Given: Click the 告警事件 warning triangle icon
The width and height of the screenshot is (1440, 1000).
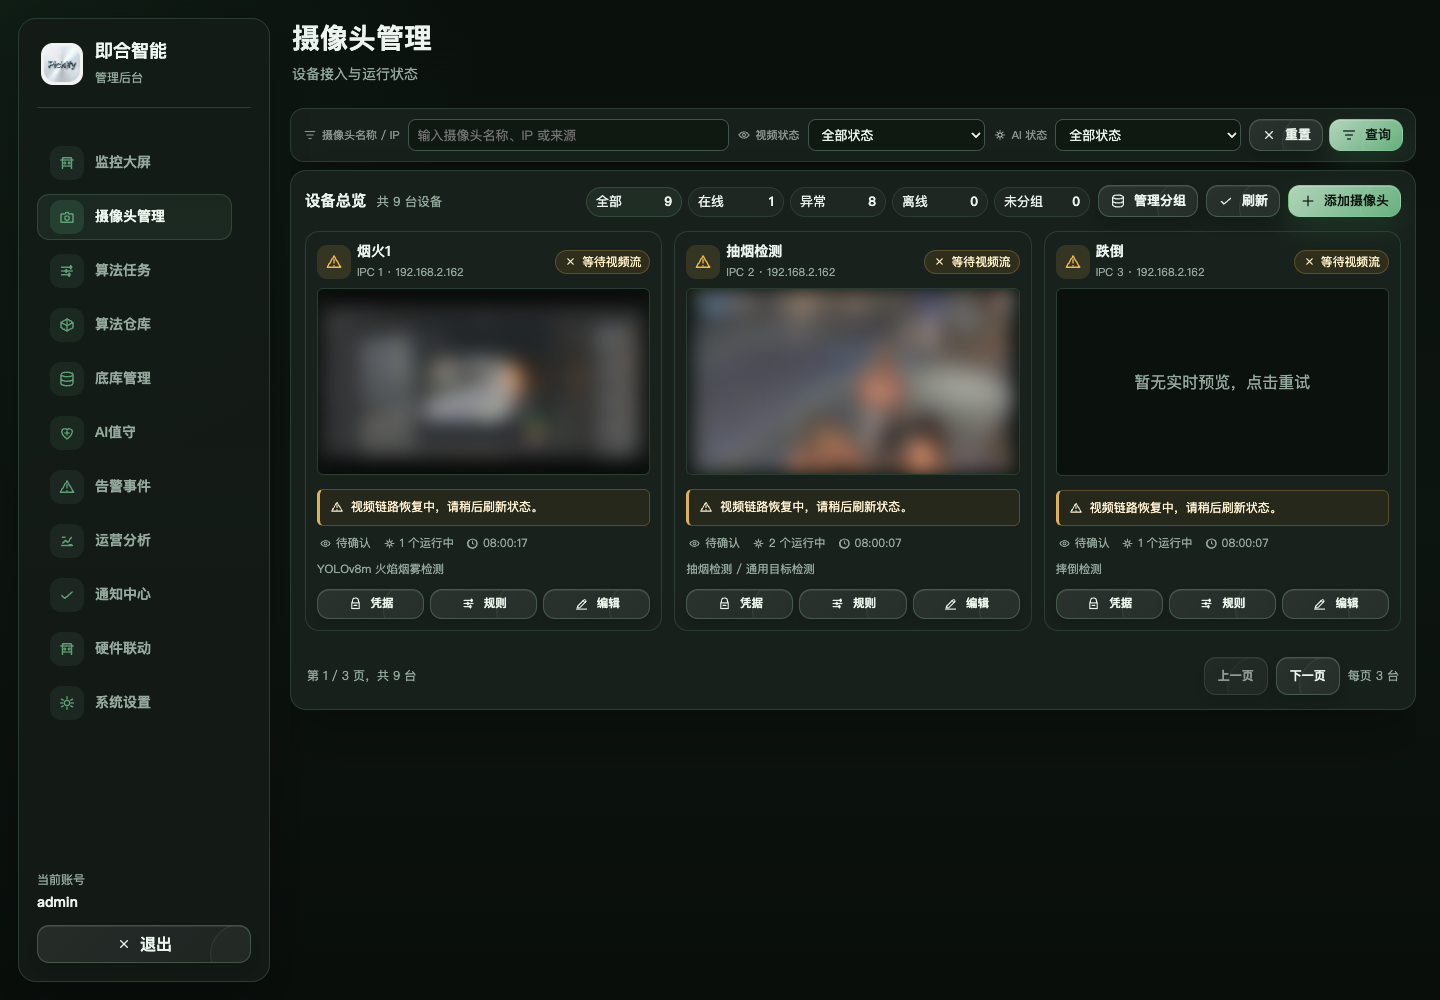Looking at the screenshot, I should click(x=67, y=486).
